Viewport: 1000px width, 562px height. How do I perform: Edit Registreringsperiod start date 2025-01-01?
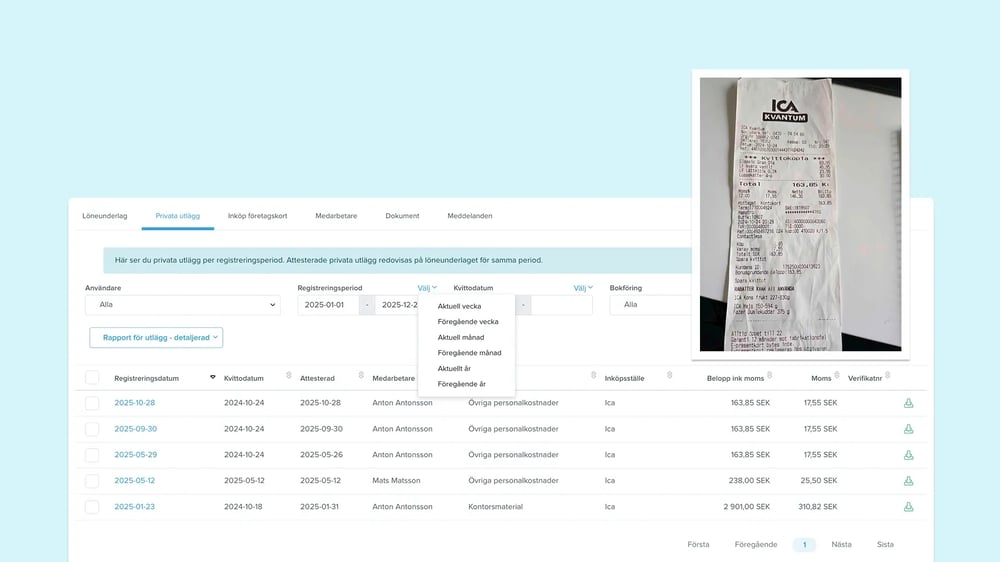point(328,305)
